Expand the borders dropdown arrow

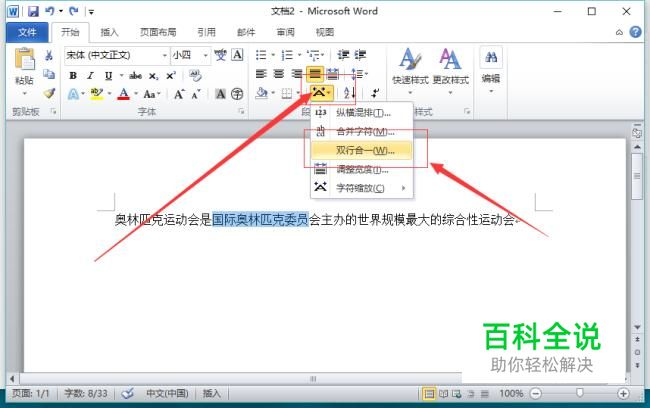tap(298, 93)
